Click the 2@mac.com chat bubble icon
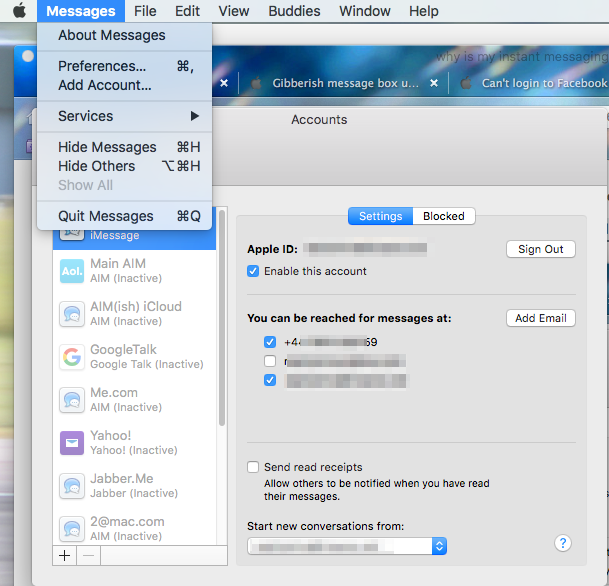Screen dimensions: 609x586 point(72,529)
